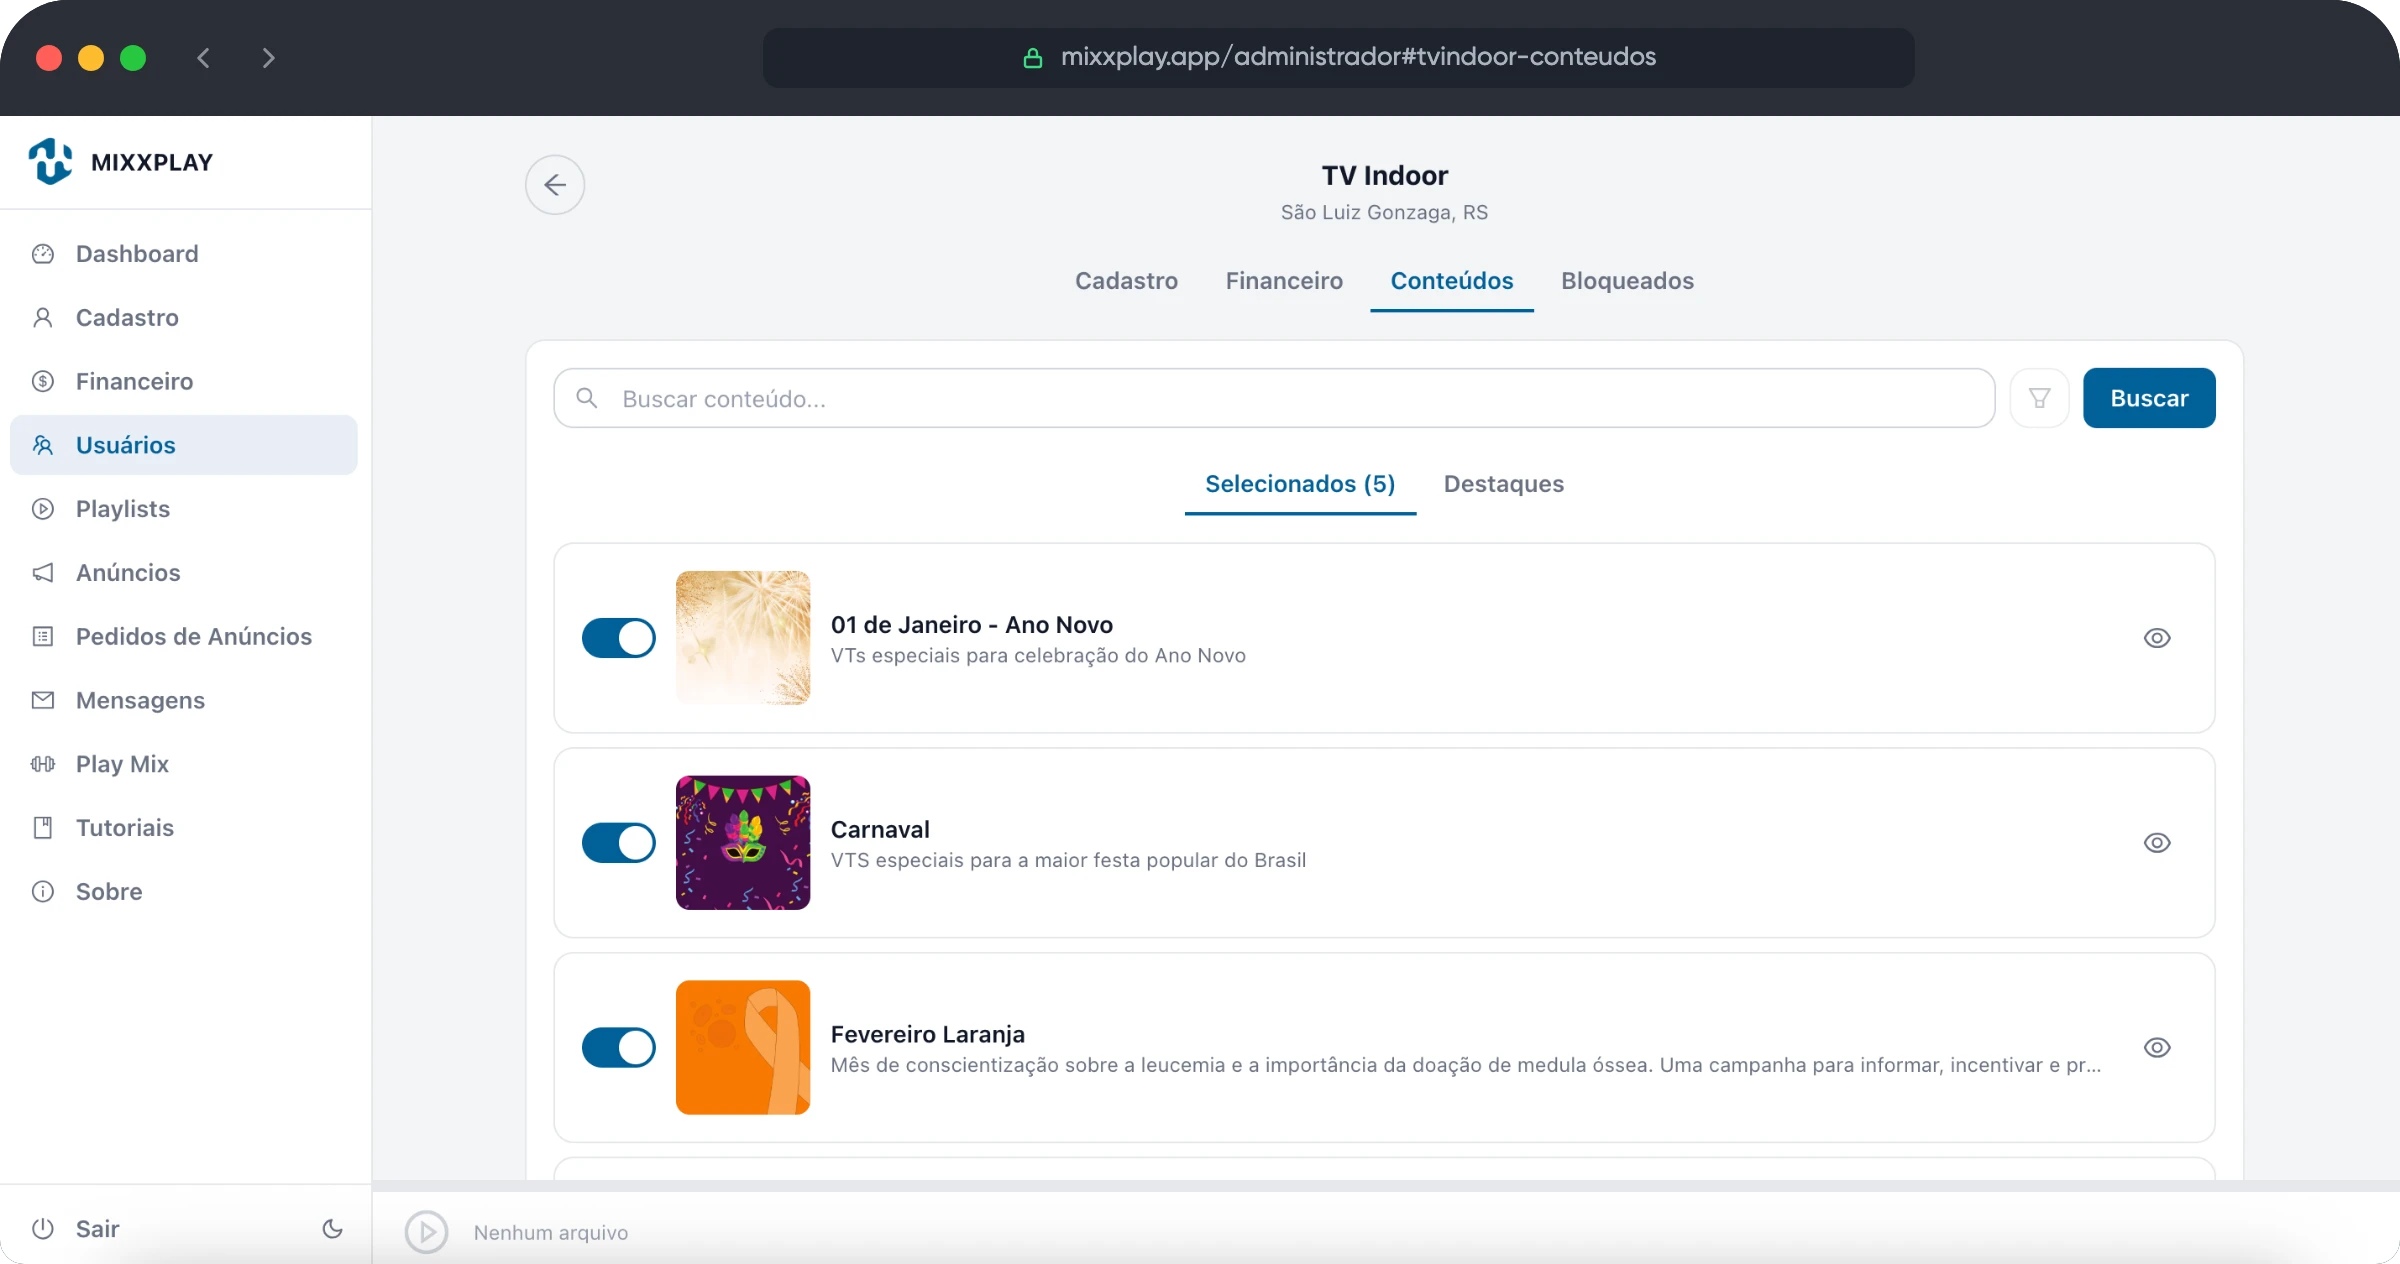Click the Mixxplay logo
This screenshot has width=2400, height=1264.
[x=121, y=161]
